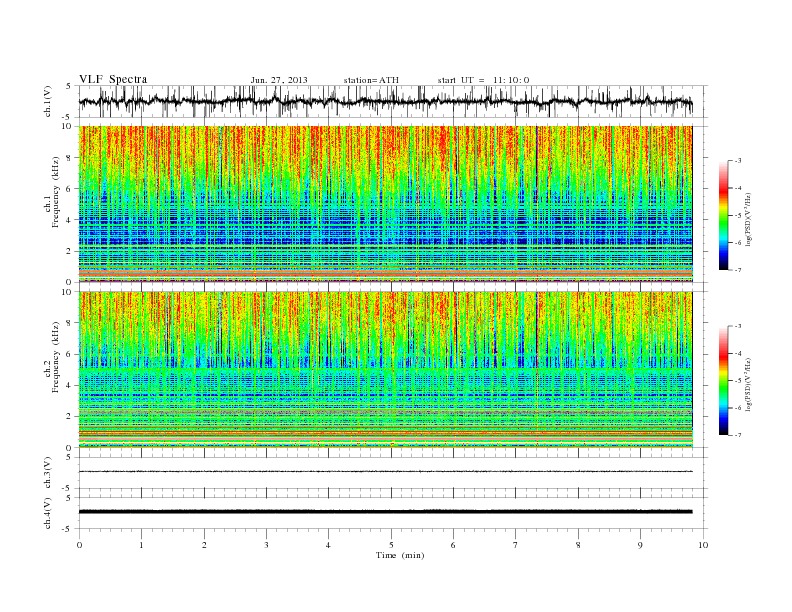Click the date 'Jun. 27, 2013'
The image size is (792, 612).
pos(279,80)
